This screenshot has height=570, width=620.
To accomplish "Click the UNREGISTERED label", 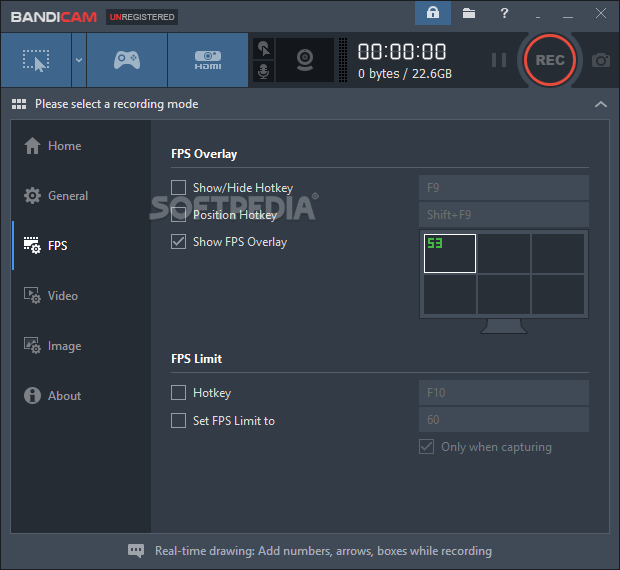I will [142, 17].
